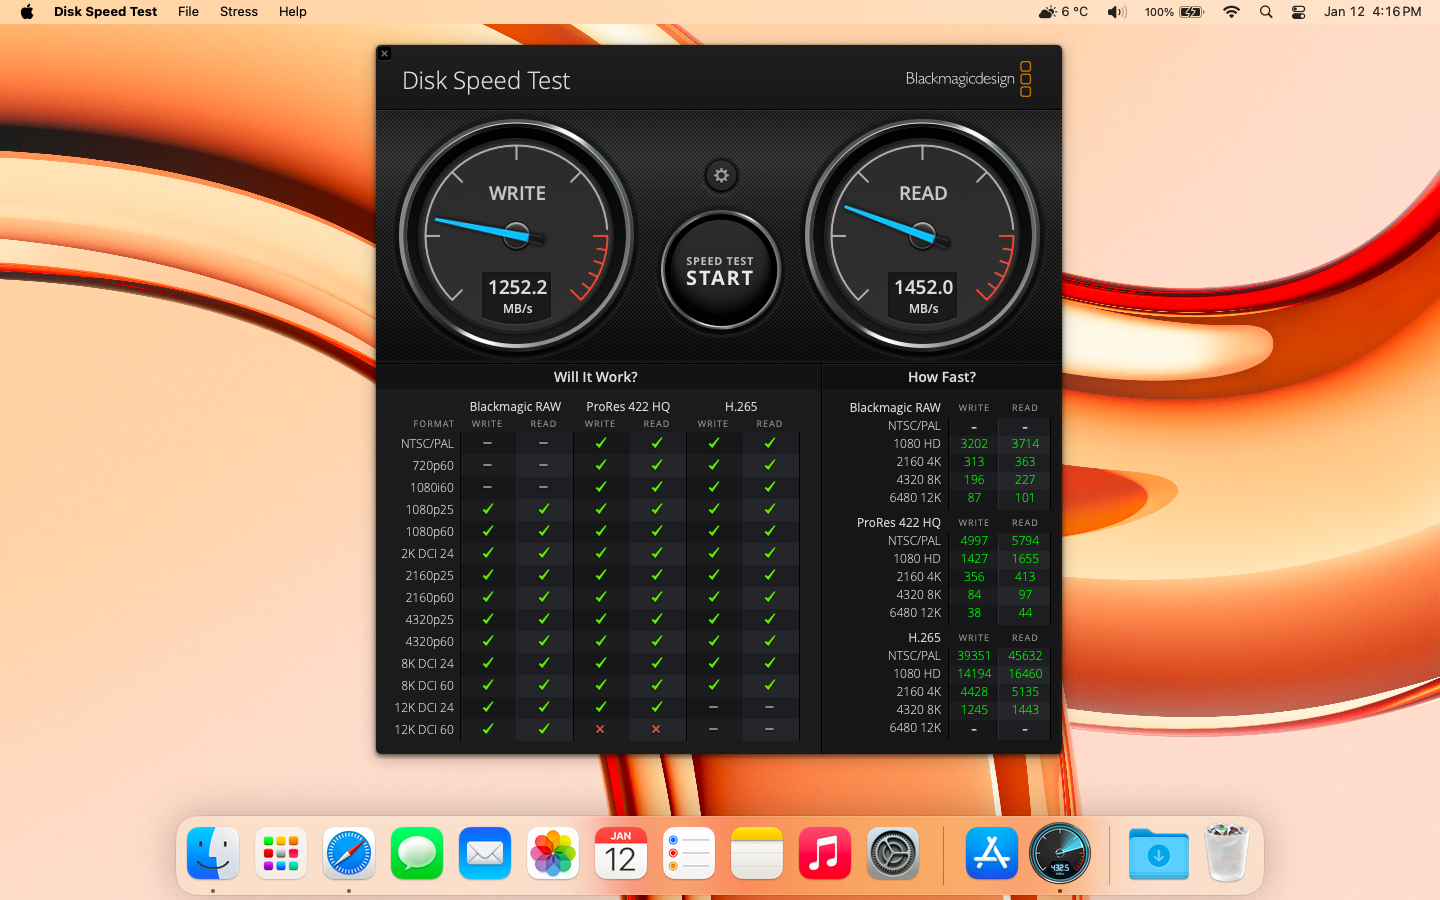Open System Settings in the dock
This screenshot has height=900, width=1440.
(893, 854)
